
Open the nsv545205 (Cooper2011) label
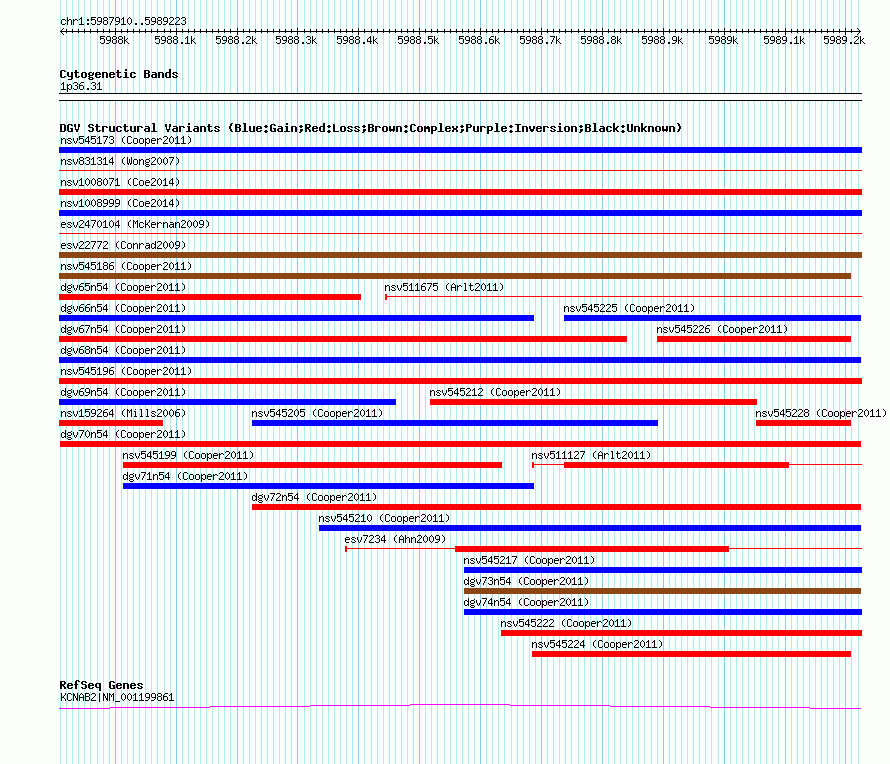317,413
